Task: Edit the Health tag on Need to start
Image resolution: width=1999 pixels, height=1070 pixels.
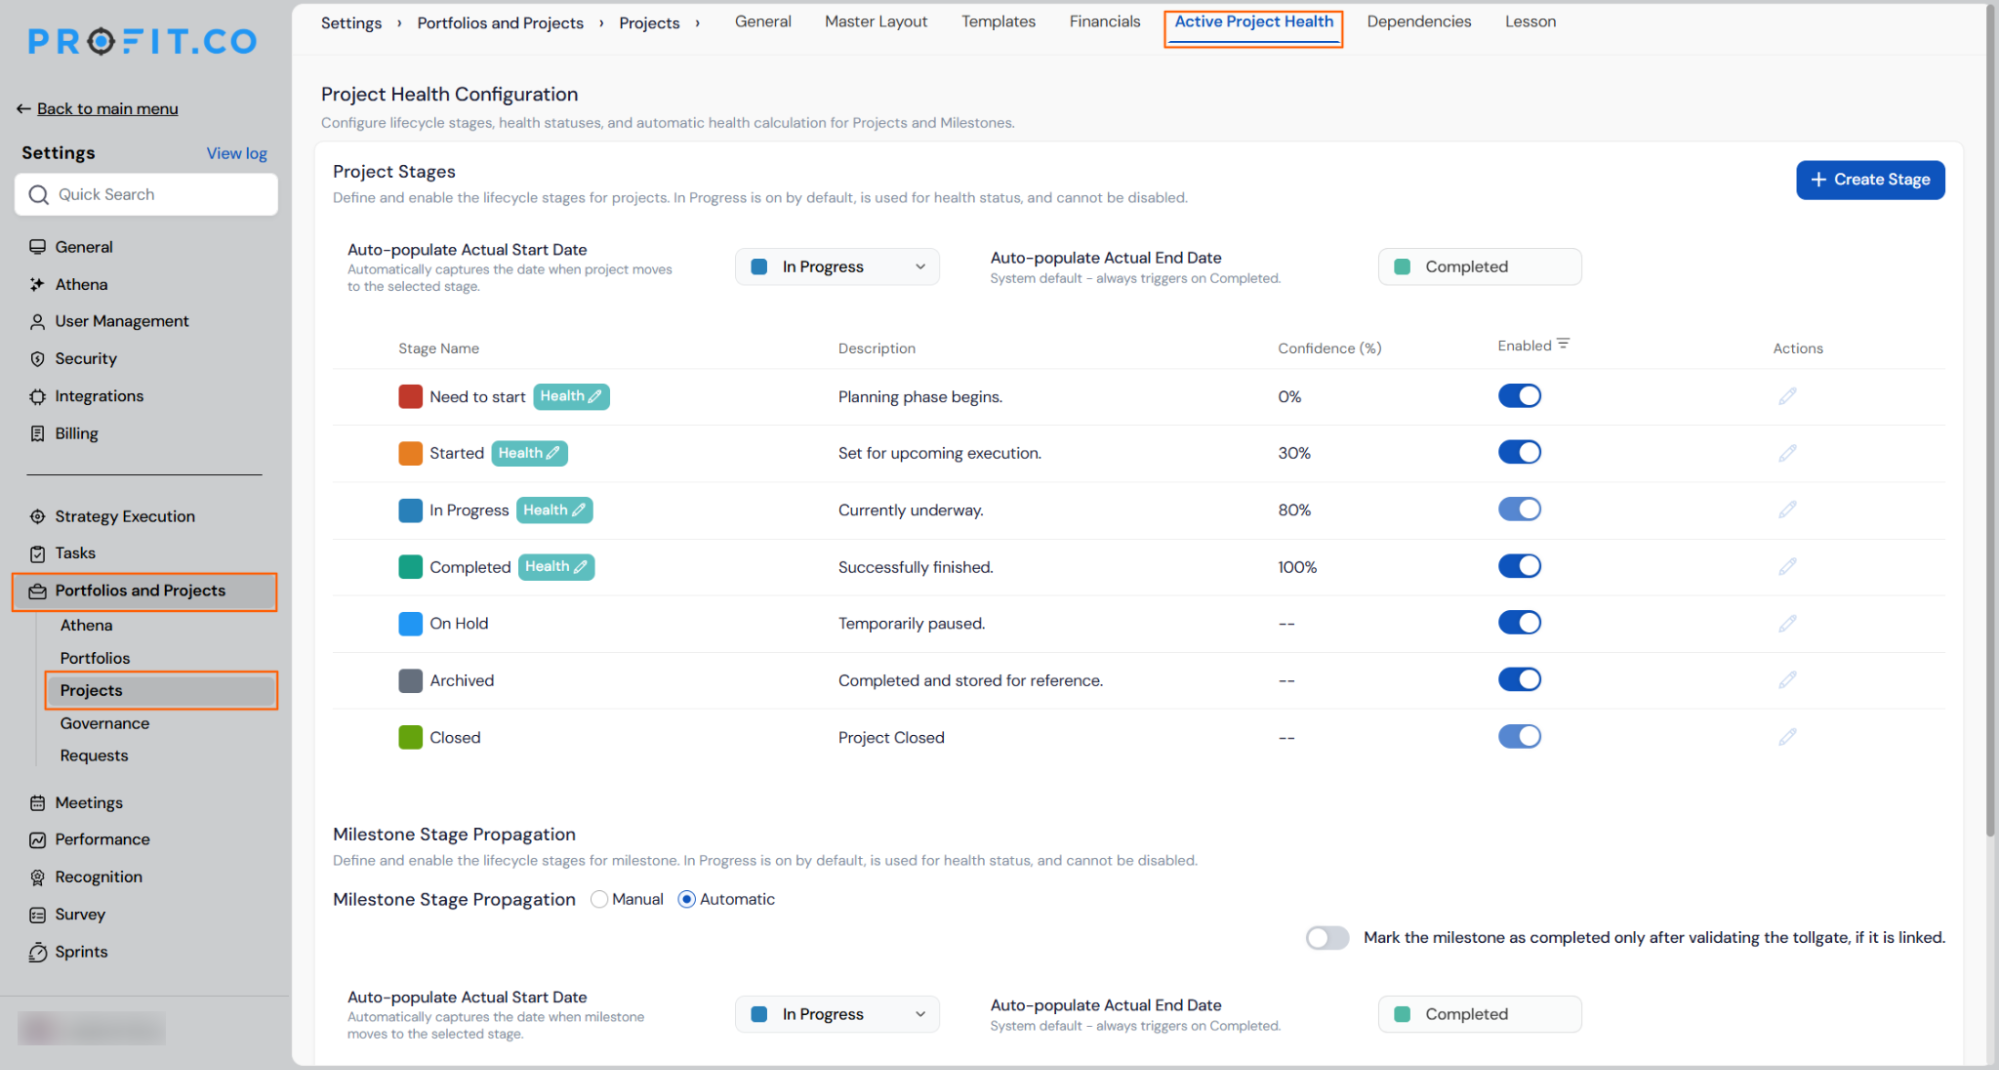Action: coord(571,397)
